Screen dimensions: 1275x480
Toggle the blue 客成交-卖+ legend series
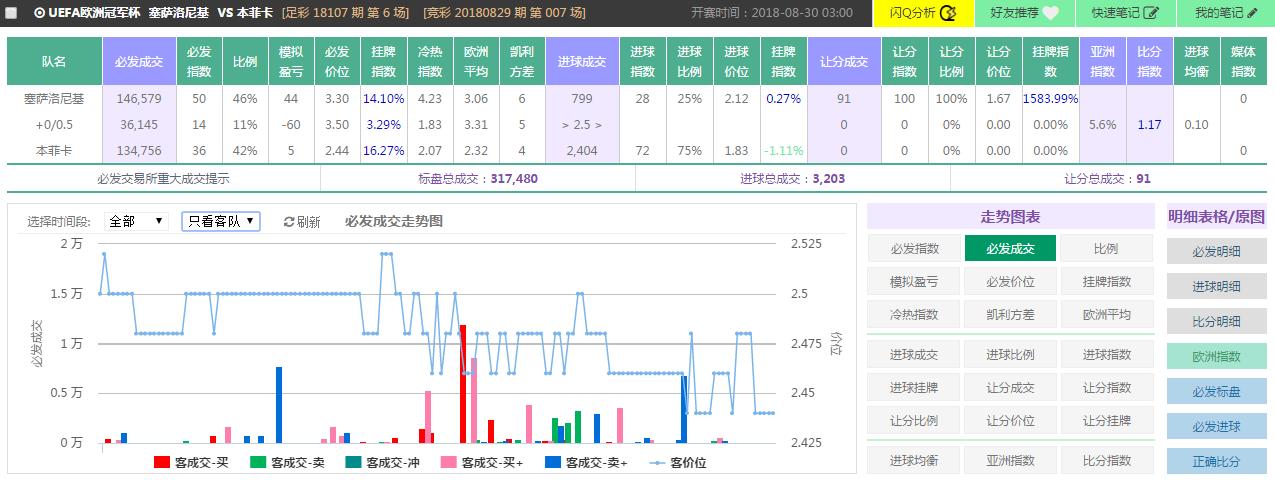point(587,462)
